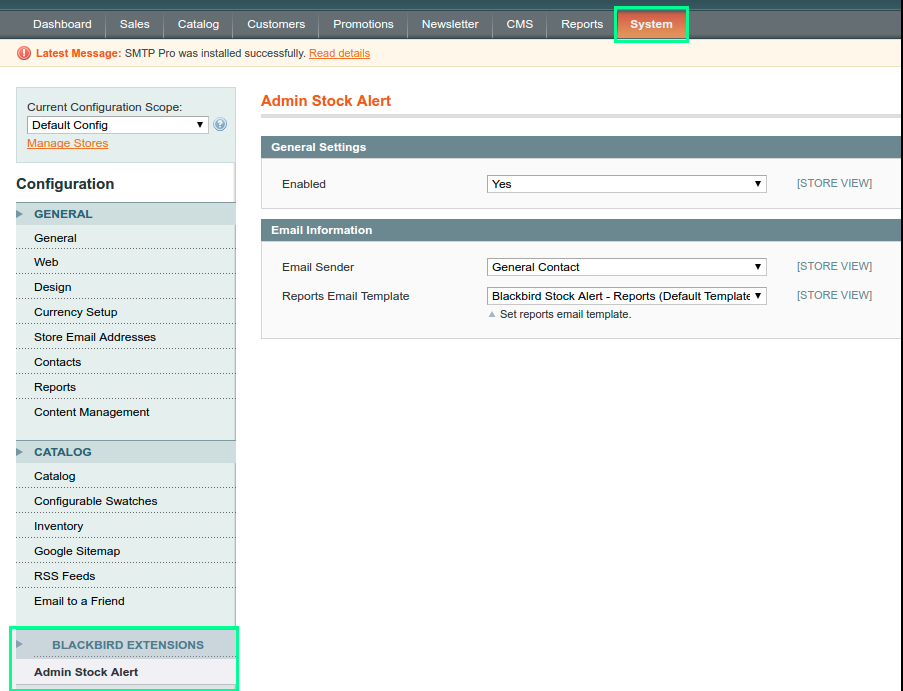Open Email to a Friend section
Image resolution: width=903 pixels, height=691 pixels.
[126, 601]
